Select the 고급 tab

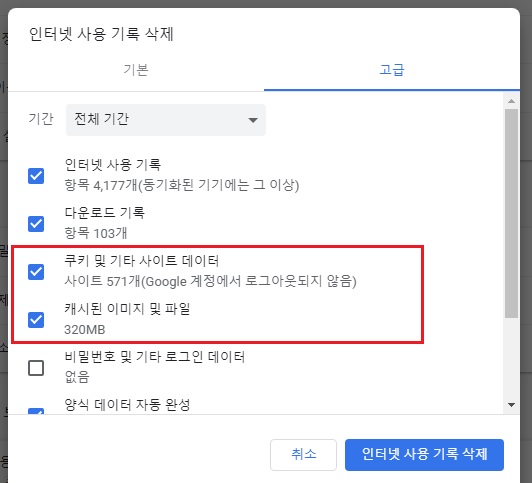point(392,70)
